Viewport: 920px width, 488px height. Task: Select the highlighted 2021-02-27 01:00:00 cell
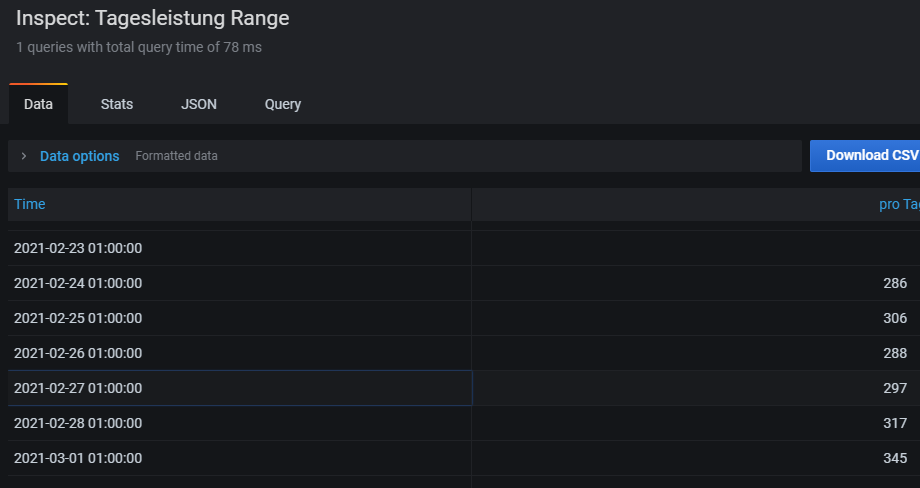pyautogui.click(x=78, y=388)
